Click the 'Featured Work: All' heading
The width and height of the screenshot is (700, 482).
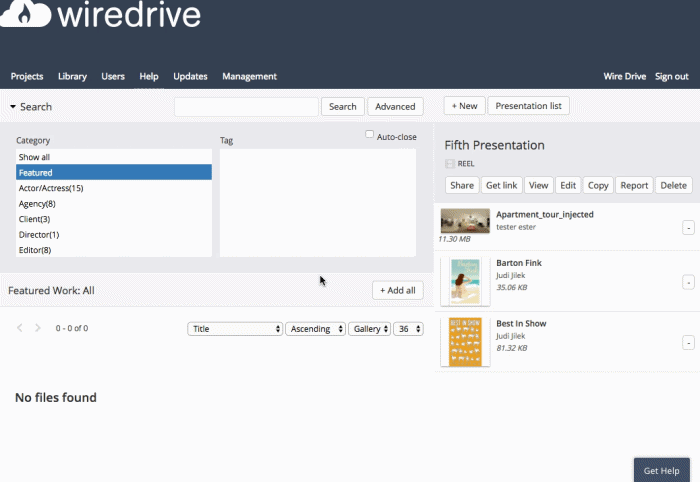[x=51, y=291]
